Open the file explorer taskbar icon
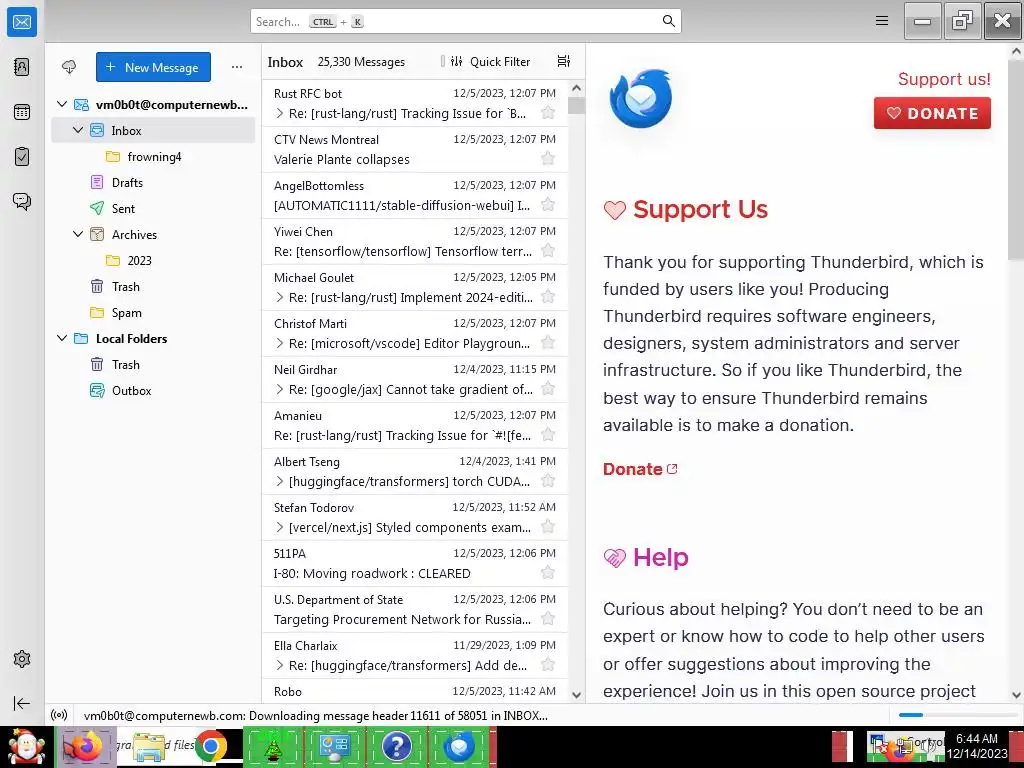1024x768 pixels. tap(150, 748)
